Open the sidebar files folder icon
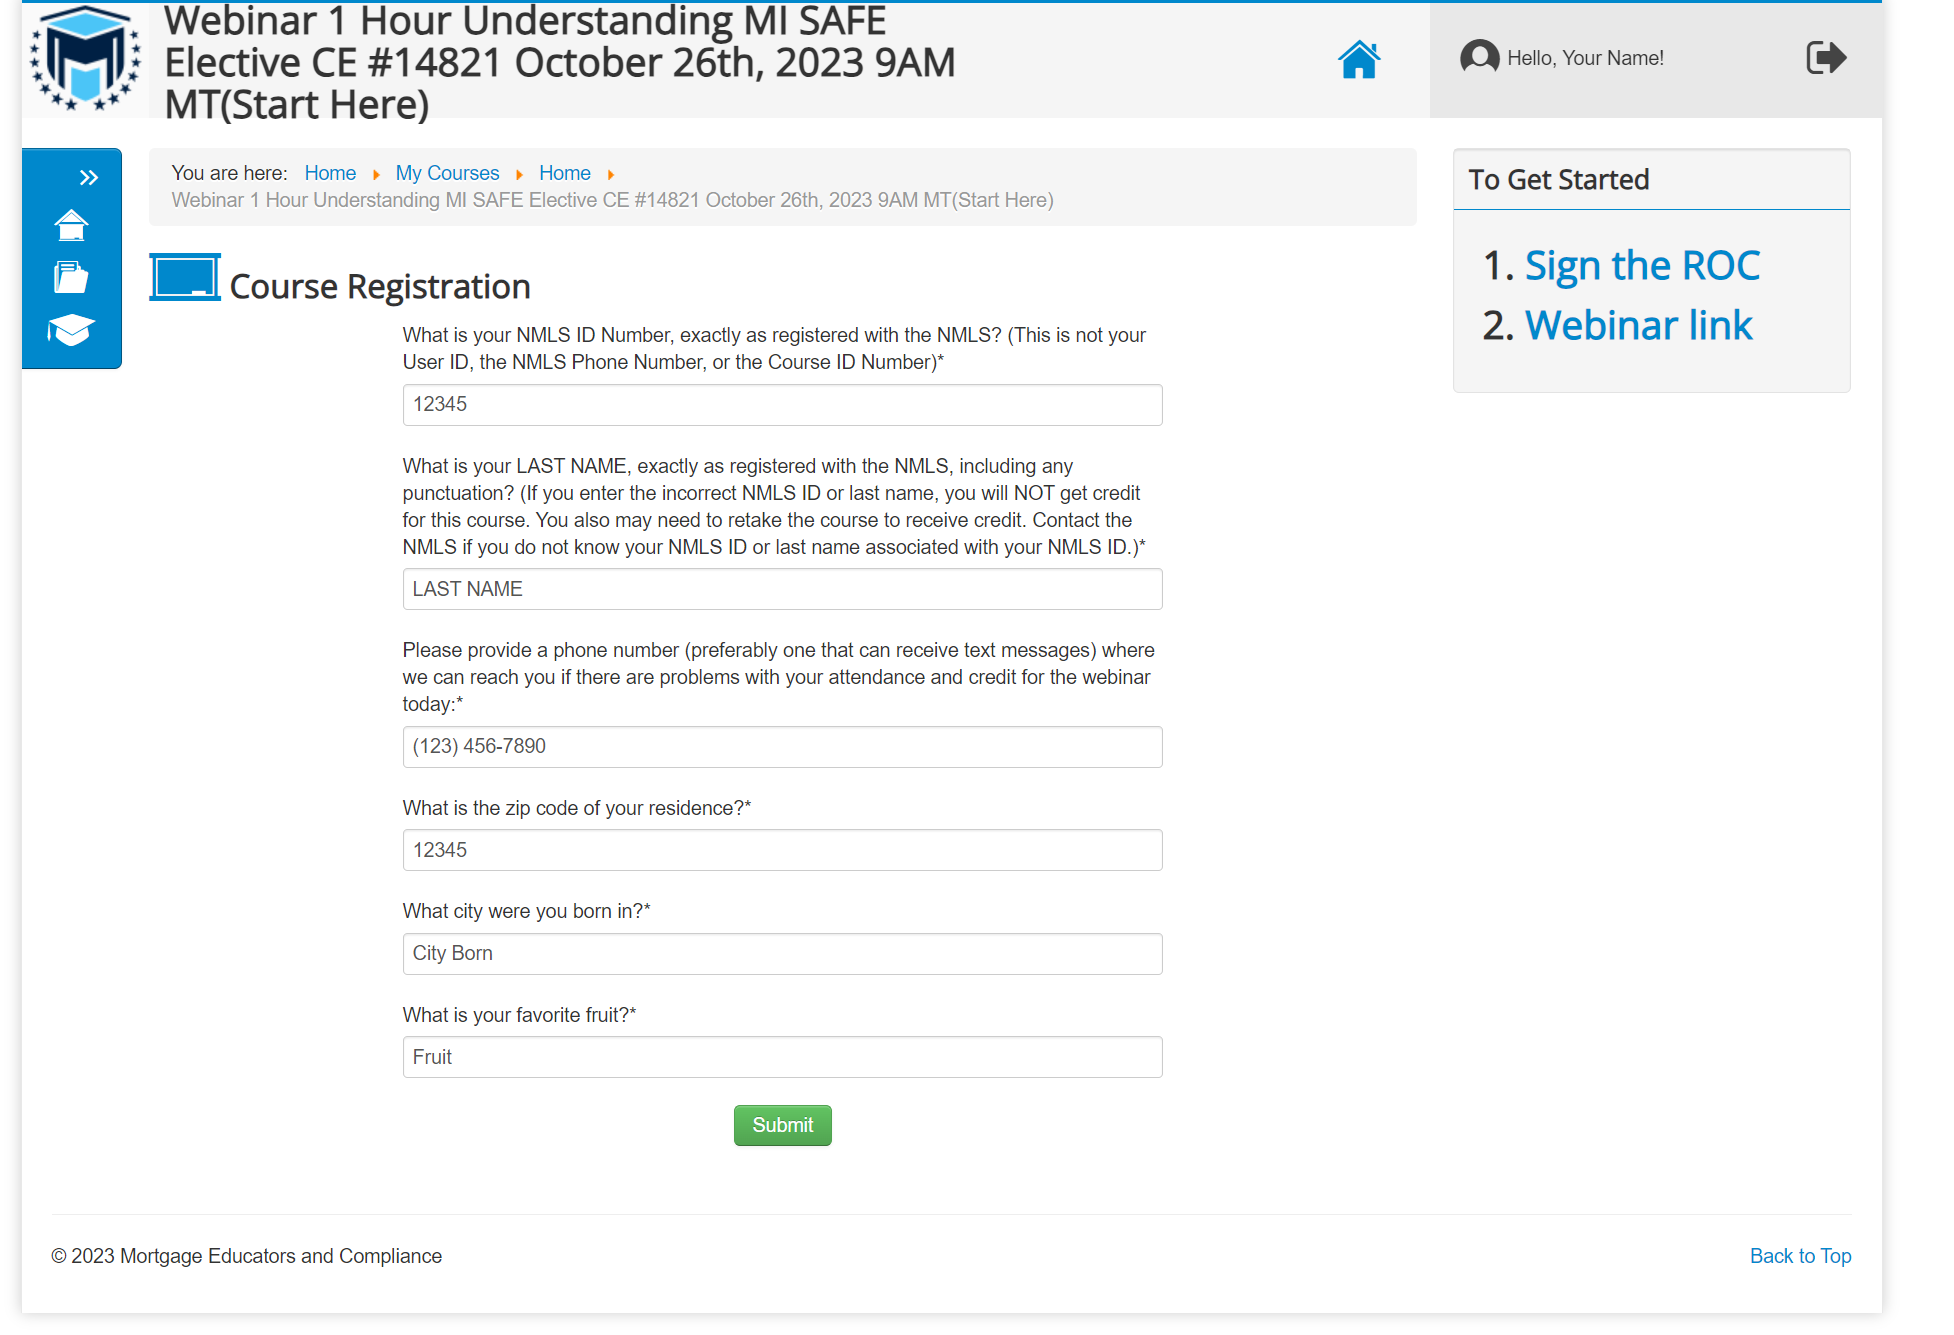Image resolution: width=1954 pixels, height=1335 pixels. pos(71,277)
